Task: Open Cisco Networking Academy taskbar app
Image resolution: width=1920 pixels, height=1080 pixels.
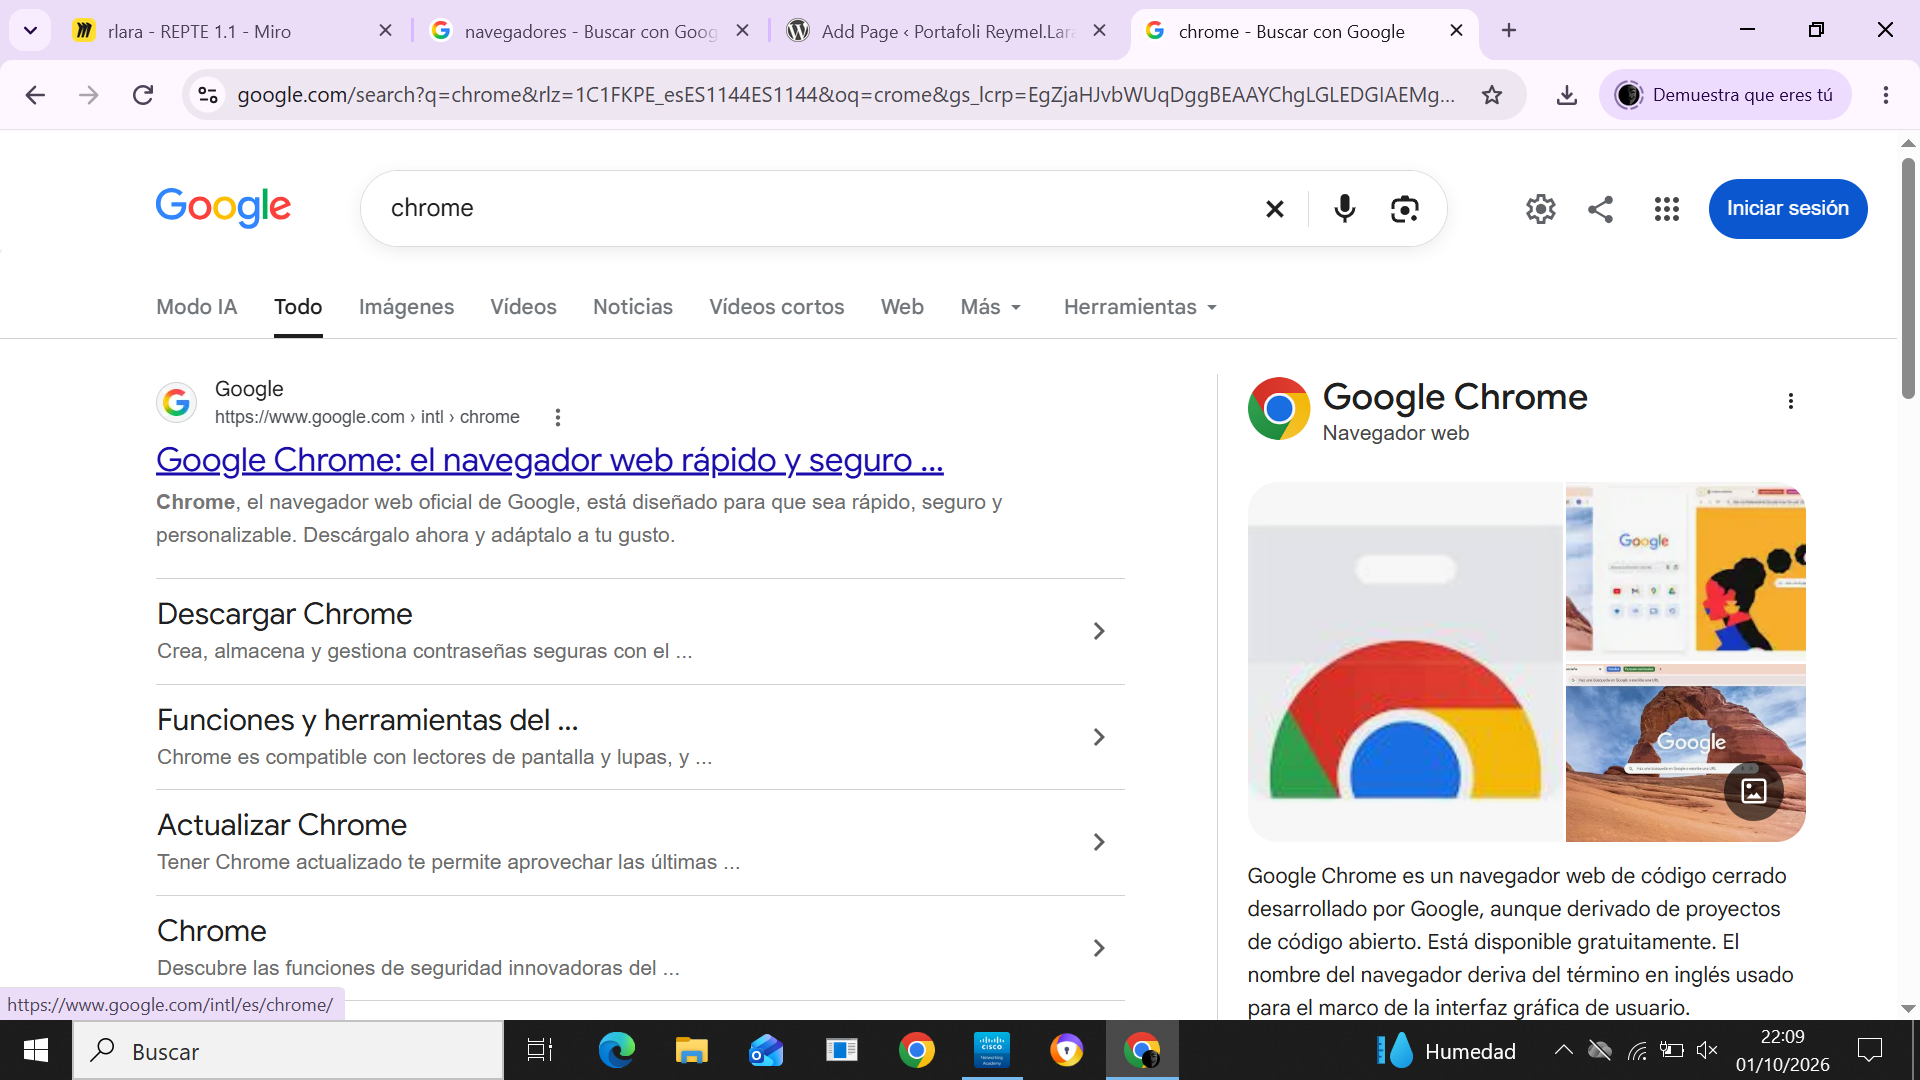Action: [x=992, y=1051]
